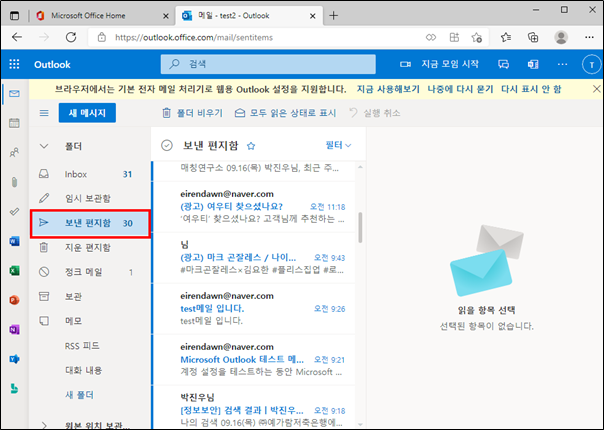Launch PowerPoint from the left rail
Viewport: 604px width, 430px height.
pyautogui.click(x=14, y=300)
